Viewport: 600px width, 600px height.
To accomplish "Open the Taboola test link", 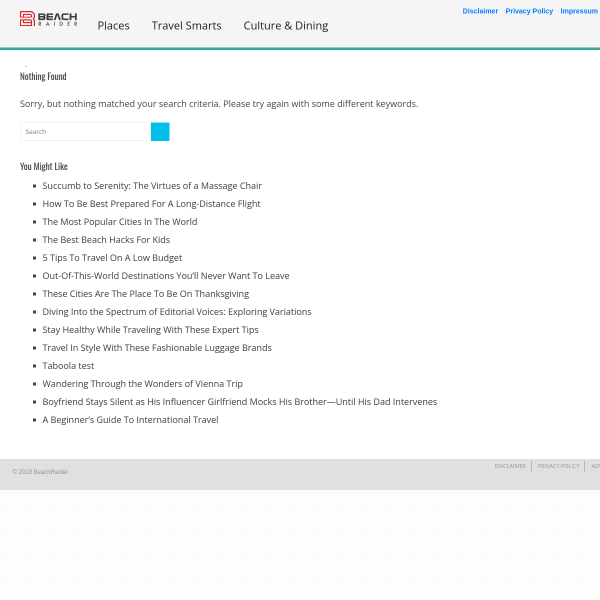I will [x=68, y=366].
